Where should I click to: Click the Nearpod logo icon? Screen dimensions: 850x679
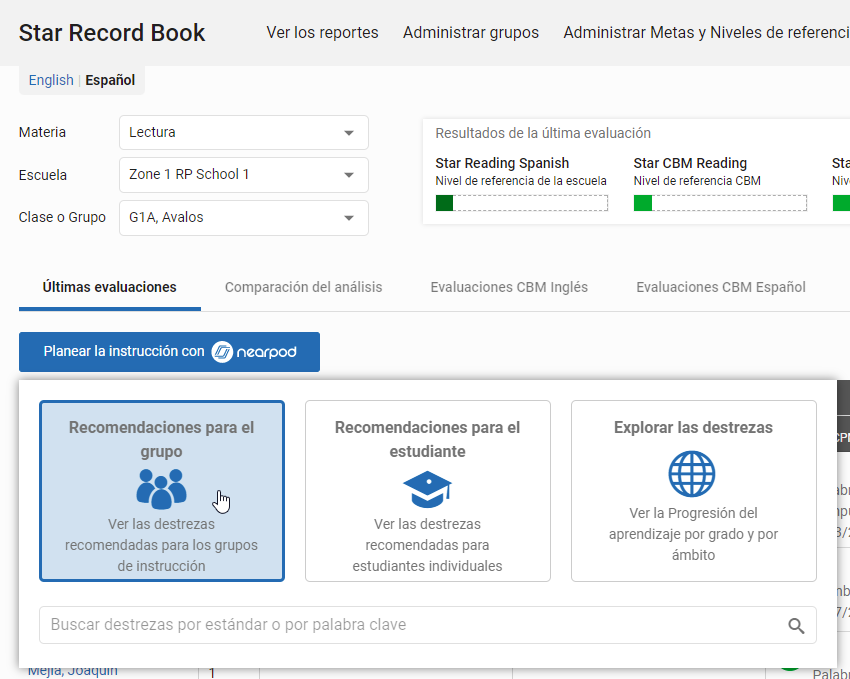coord(222,352)
